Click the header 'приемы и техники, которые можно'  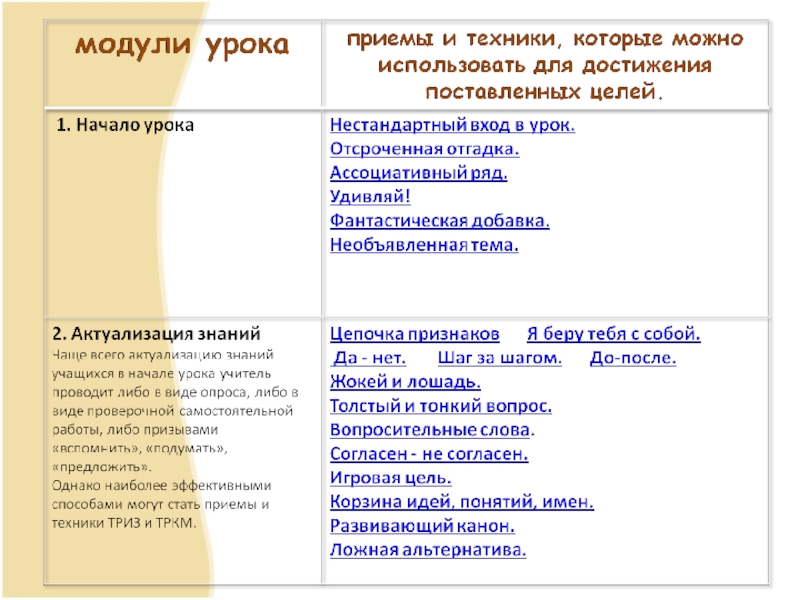(545, 39)
